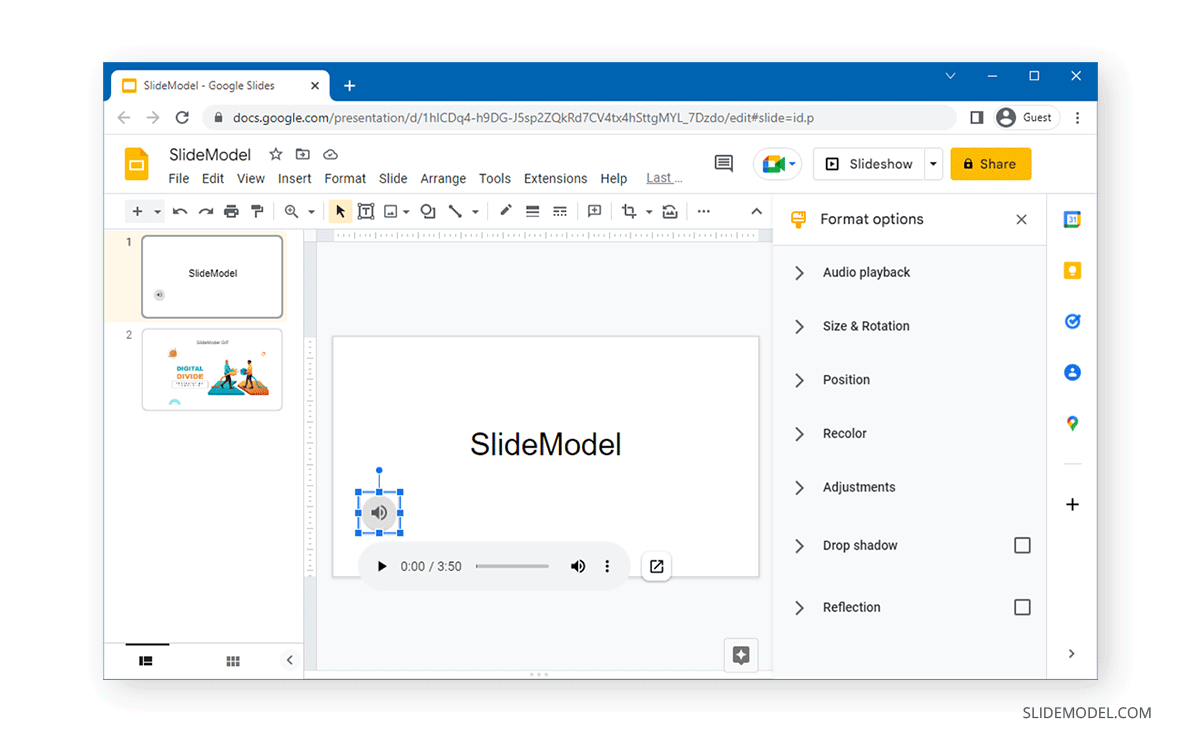Viewport: 1200px width, 743px height.
Task: Select the Text box tool
Action: click(365, 211)
